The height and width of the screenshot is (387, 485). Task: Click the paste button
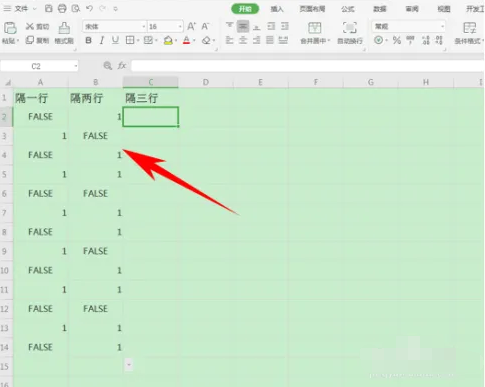click(10, 33)
